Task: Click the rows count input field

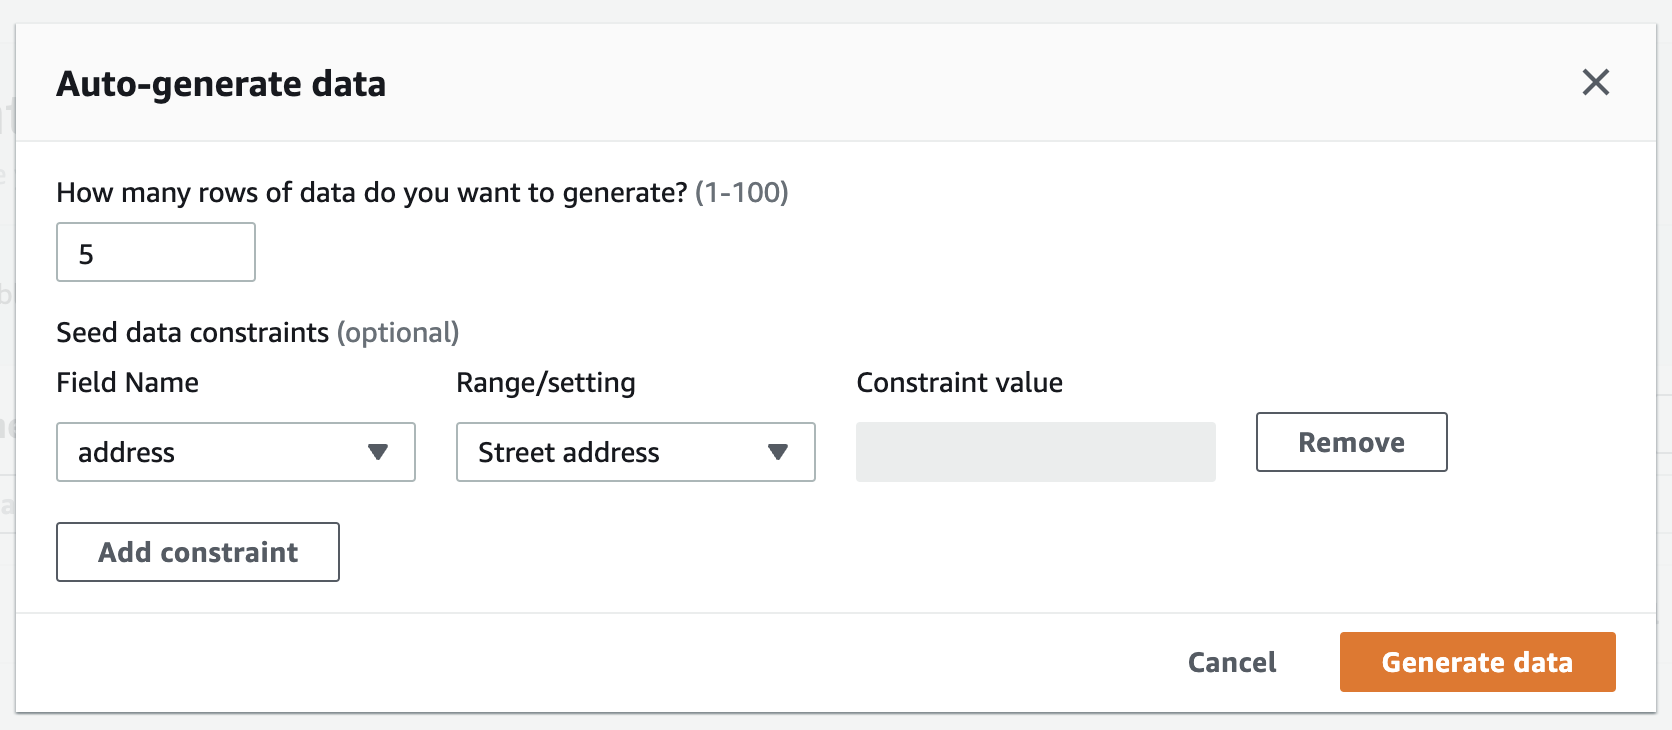Action: tap(156, 252)
